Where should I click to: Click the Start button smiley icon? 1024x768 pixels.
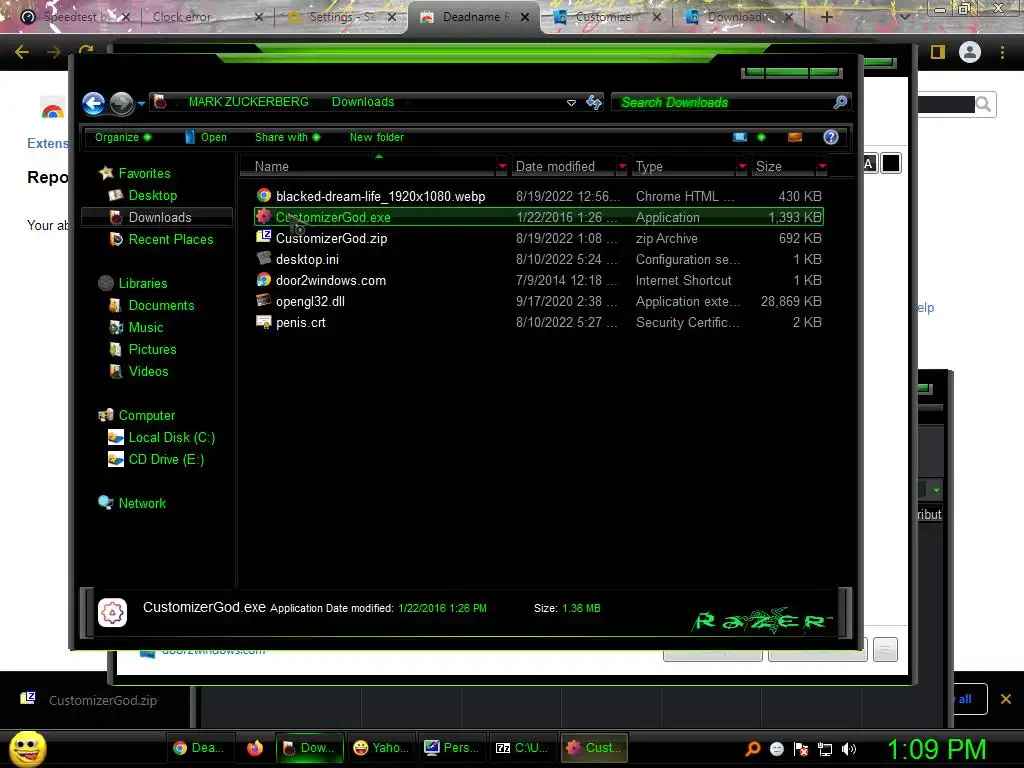tap(27, 748)
